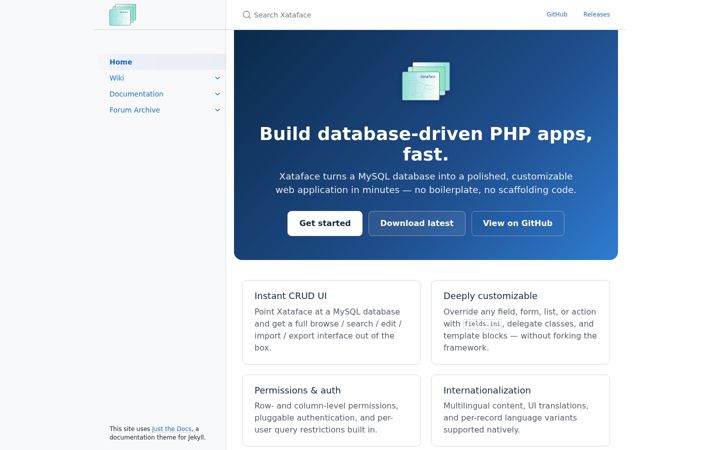Screen dimensions: 720x450
Task: Click the Internationalization description text
Action: coord(515,418)
